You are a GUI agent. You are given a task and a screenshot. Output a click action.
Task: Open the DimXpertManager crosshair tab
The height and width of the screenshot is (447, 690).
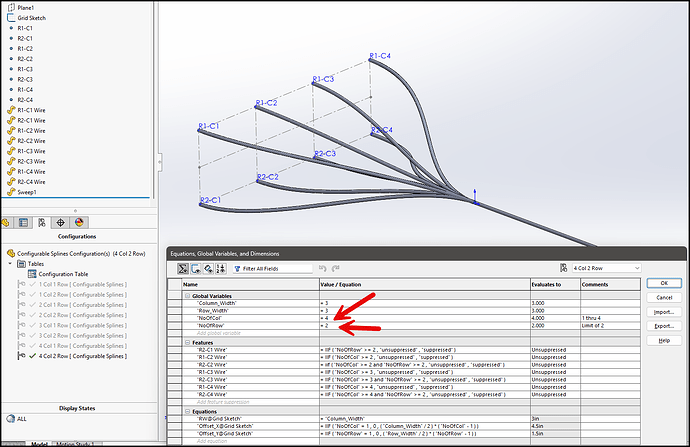[x=60, y=223]
